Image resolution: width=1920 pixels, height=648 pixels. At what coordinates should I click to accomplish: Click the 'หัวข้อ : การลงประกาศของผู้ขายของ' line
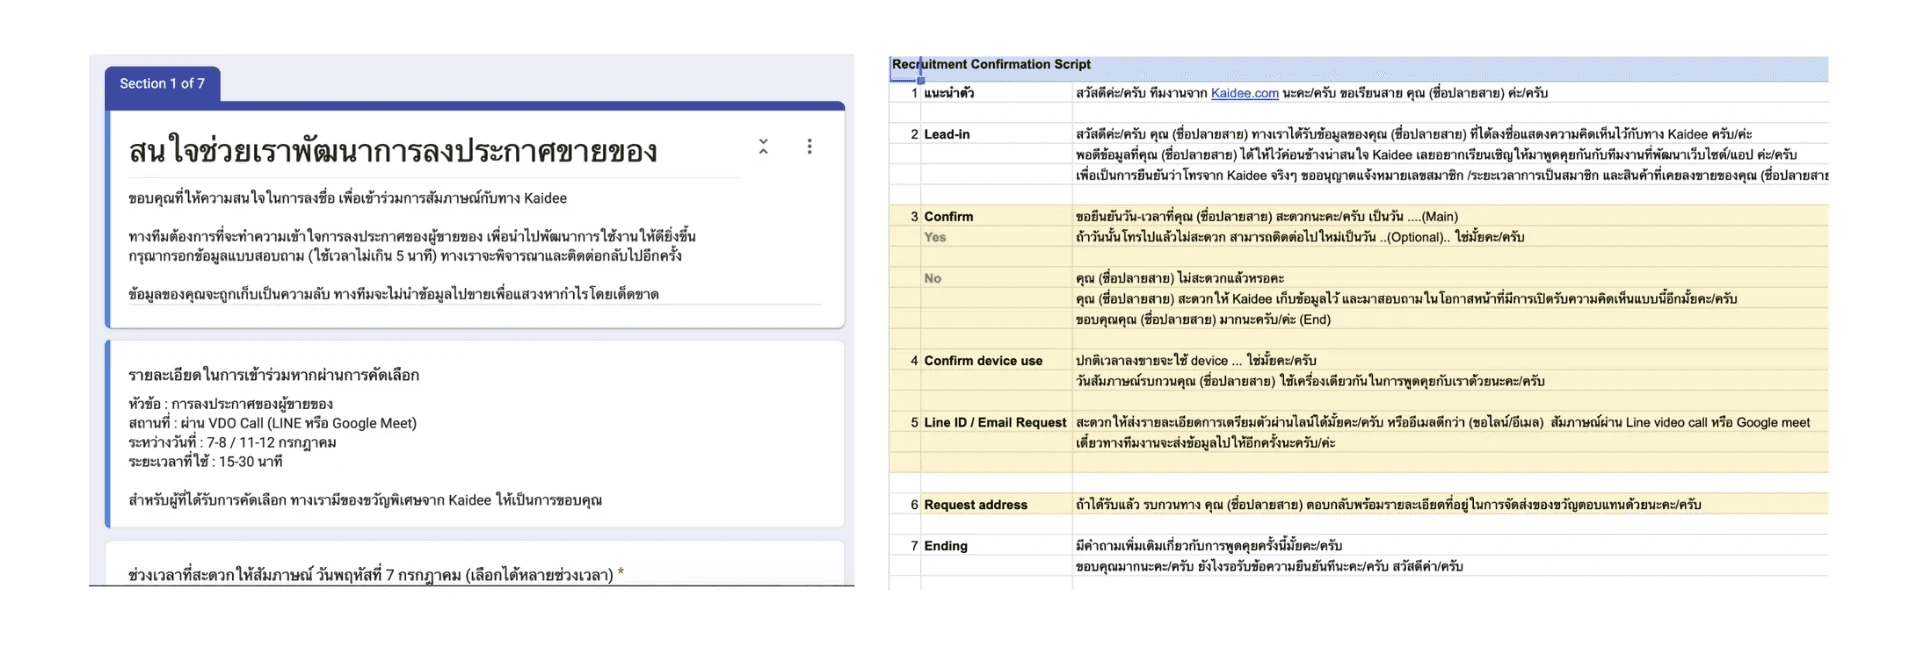[230, 404]
